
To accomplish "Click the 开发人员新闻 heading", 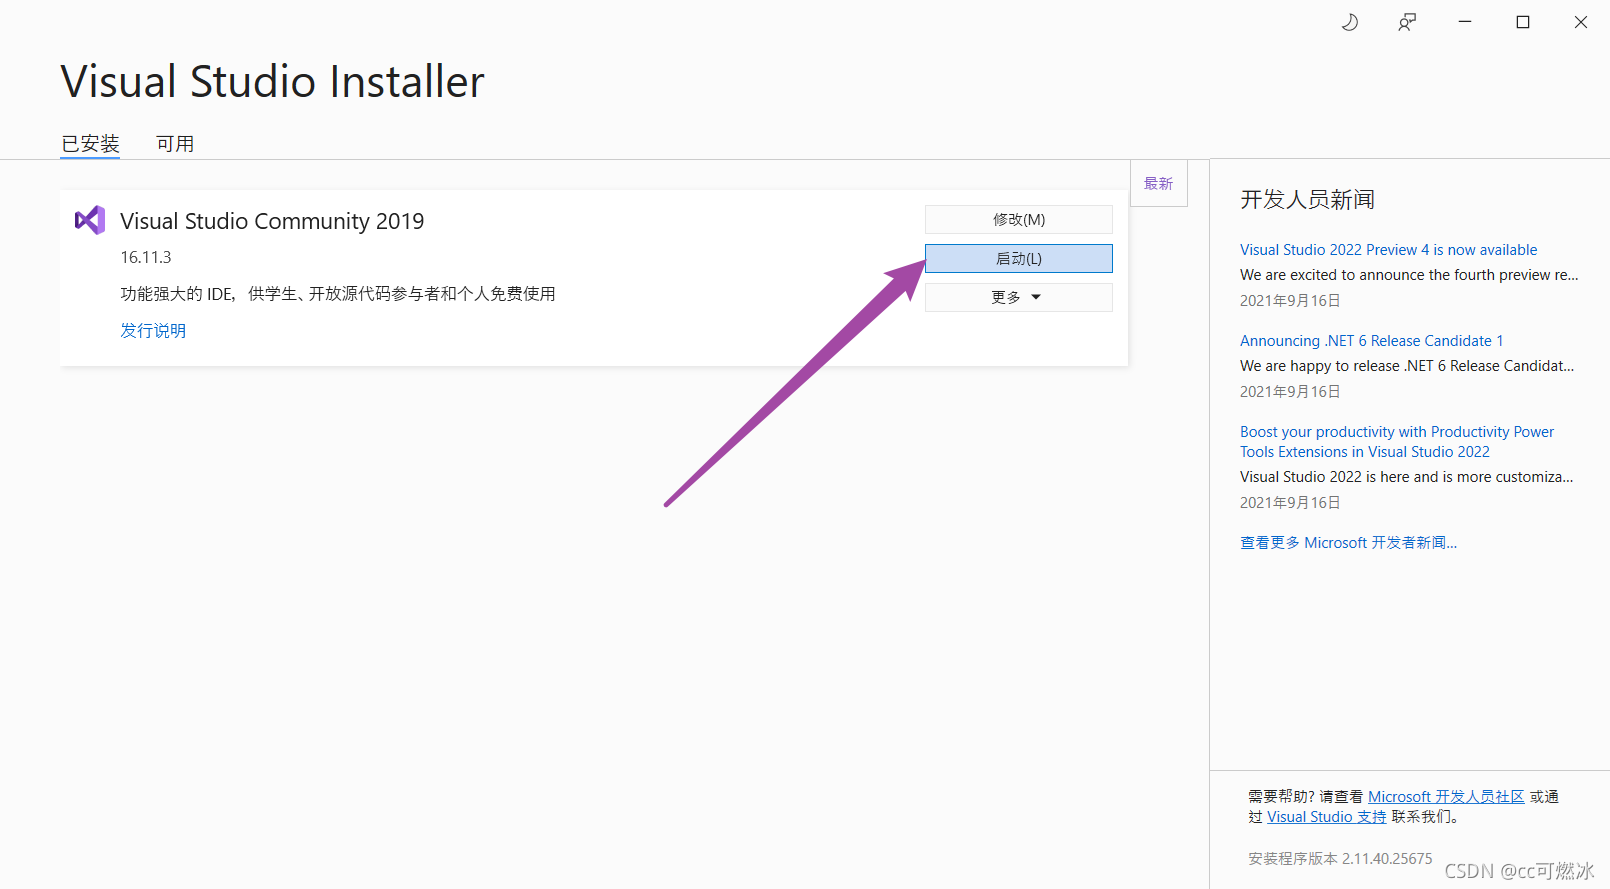I will click(x=1307, y=200).
